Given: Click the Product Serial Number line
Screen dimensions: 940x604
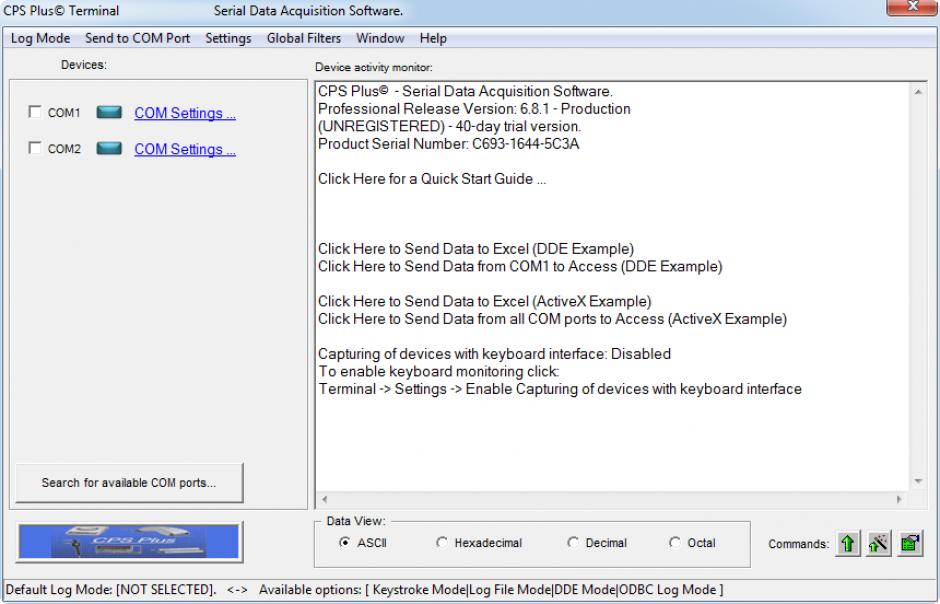Looking at the screenshot, I should click(448, 144).
